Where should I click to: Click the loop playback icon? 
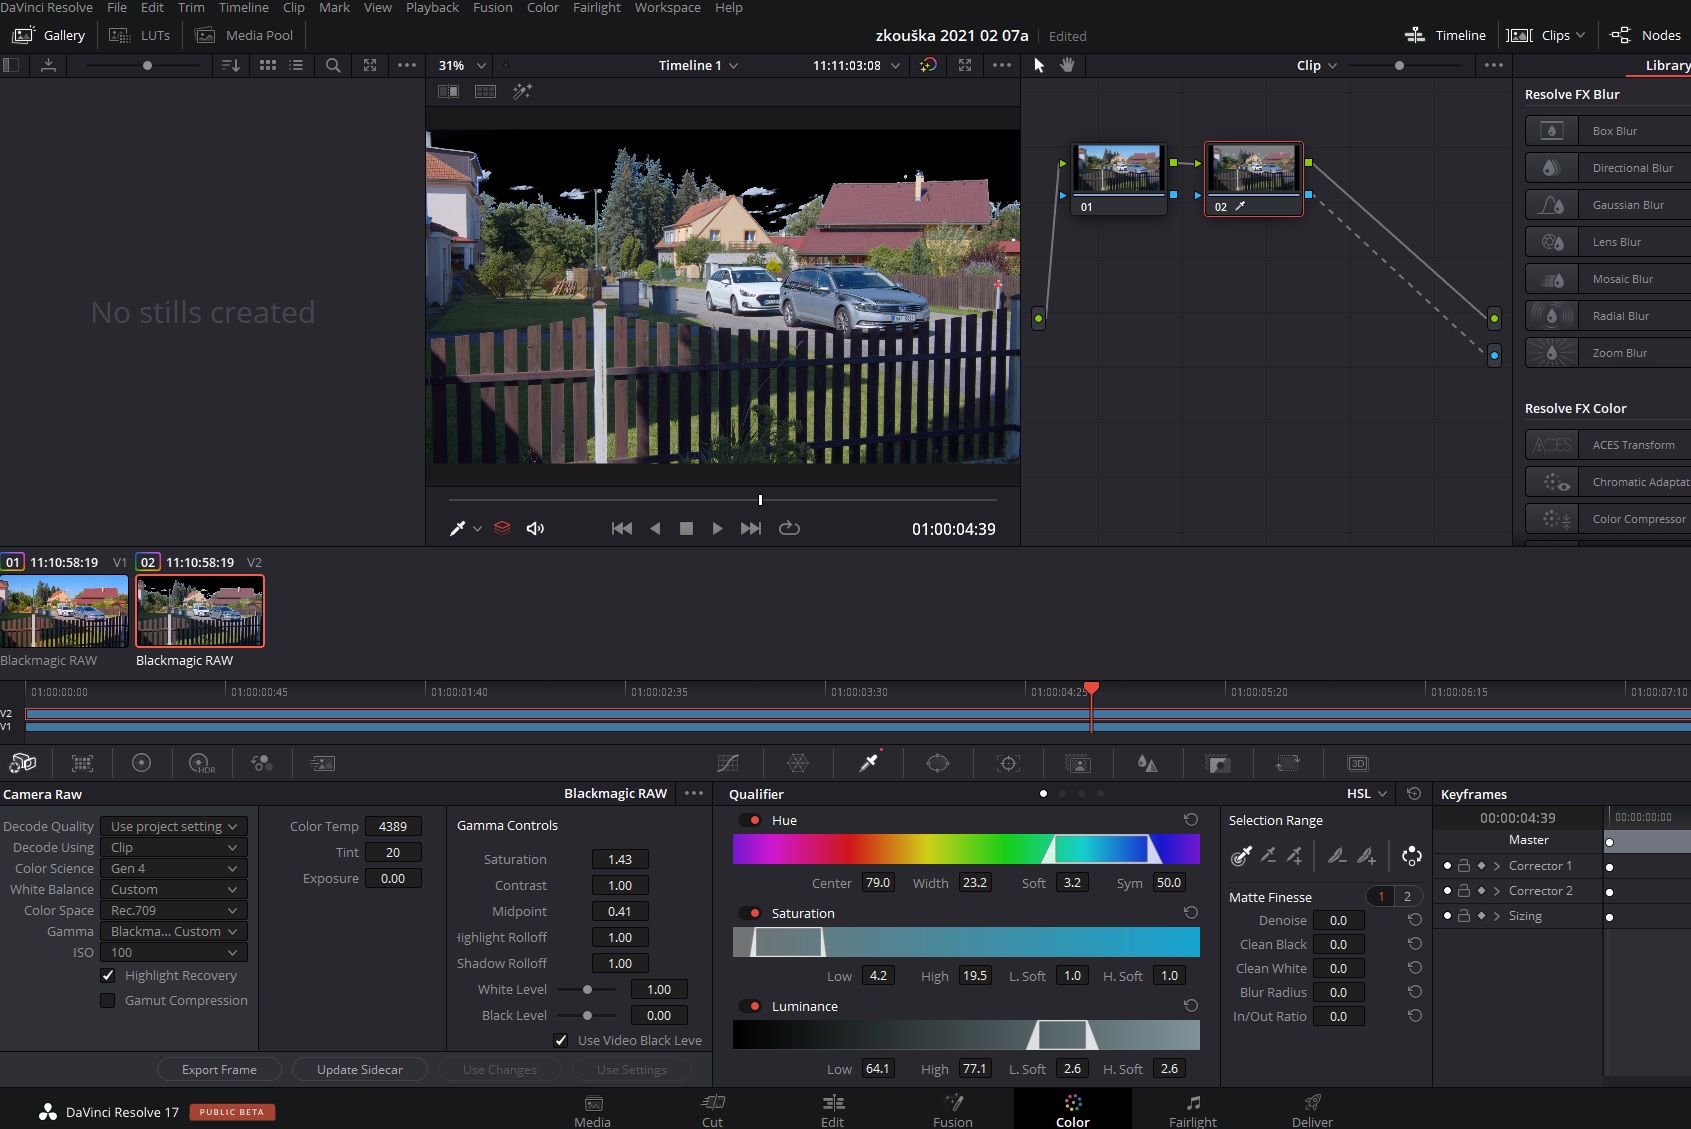789,528
